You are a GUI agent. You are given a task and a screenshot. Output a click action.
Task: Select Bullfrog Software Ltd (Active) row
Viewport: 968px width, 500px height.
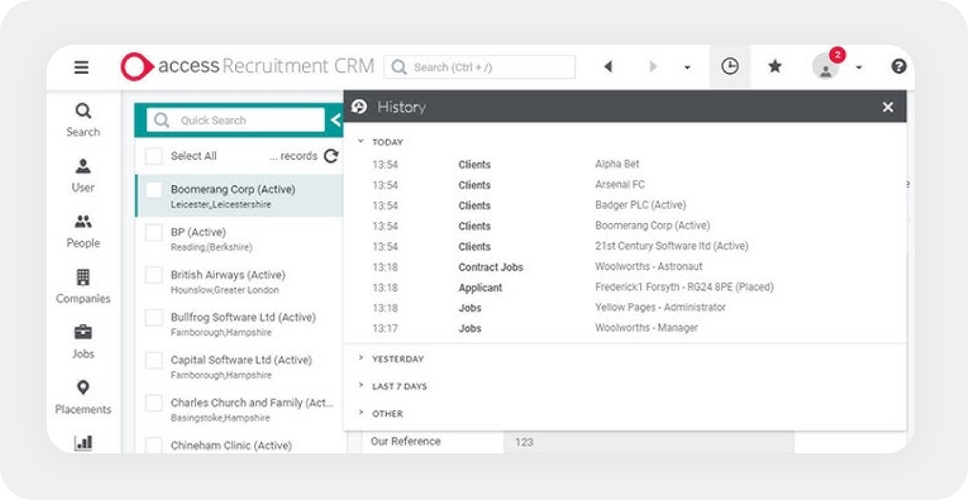(240, 323)
